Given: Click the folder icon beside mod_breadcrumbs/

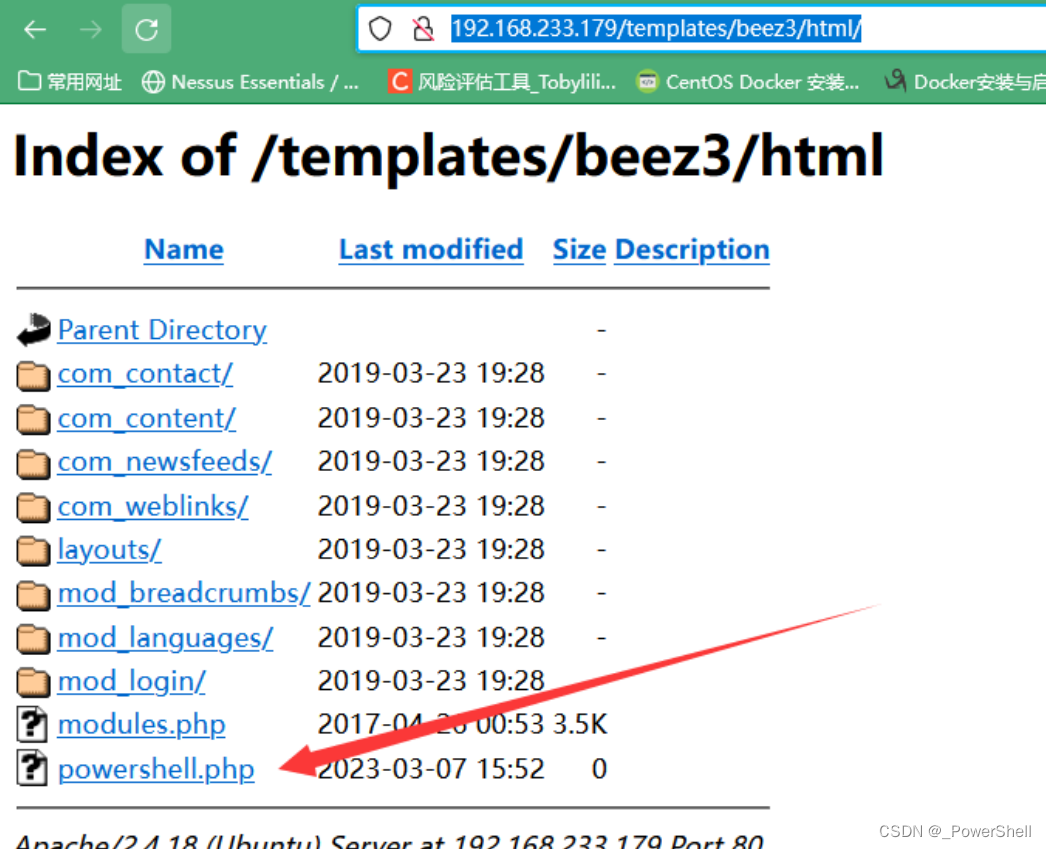Looking at the screenshot, I should 33,595.
